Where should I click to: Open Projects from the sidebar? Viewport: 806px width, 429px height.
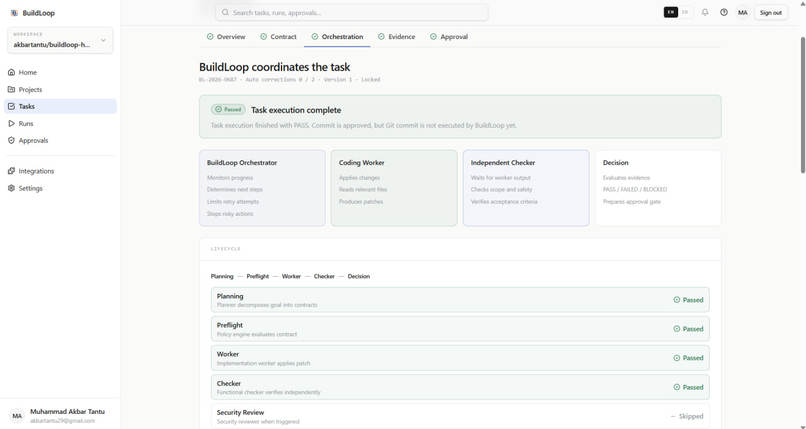[x=60, y=89]
